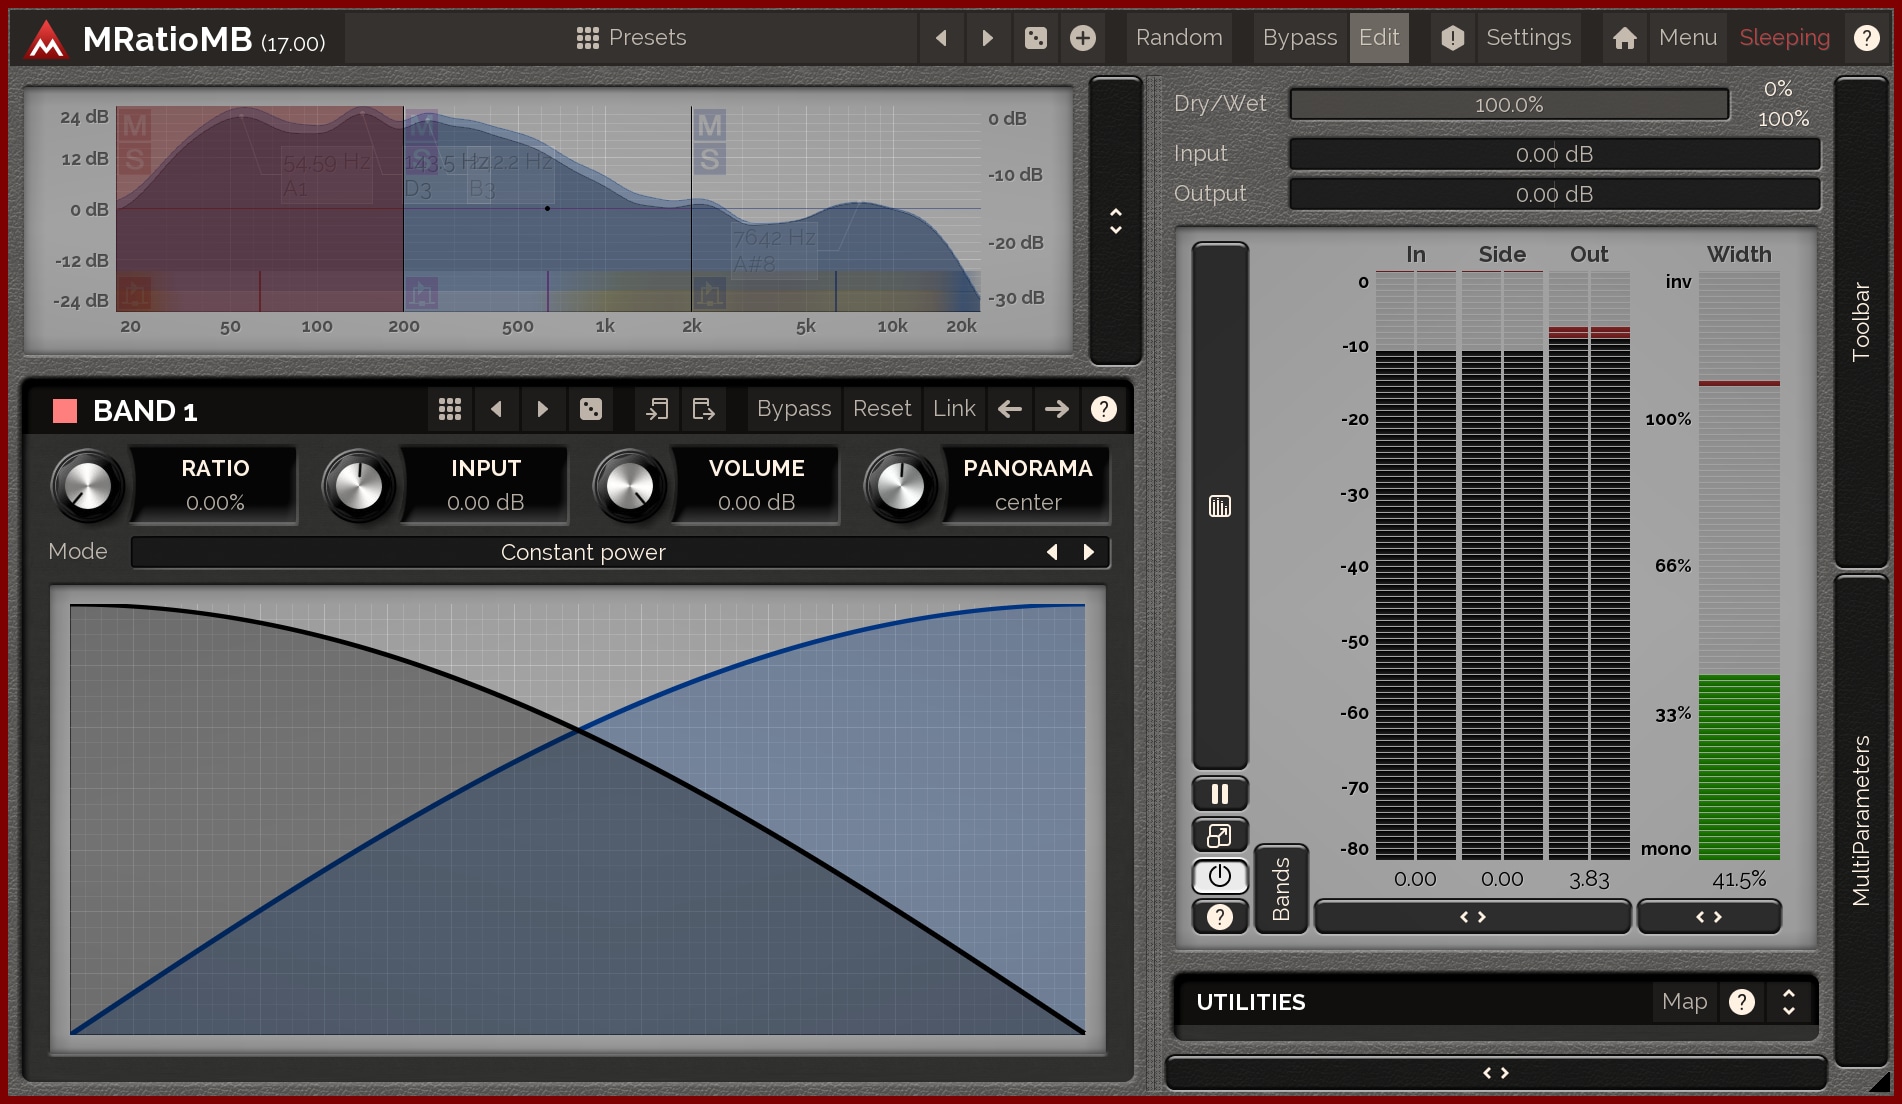Click the home icon next to Menu
Image resolution: width=1902 pixels, height=1104 pixels.
[1625, 38]
